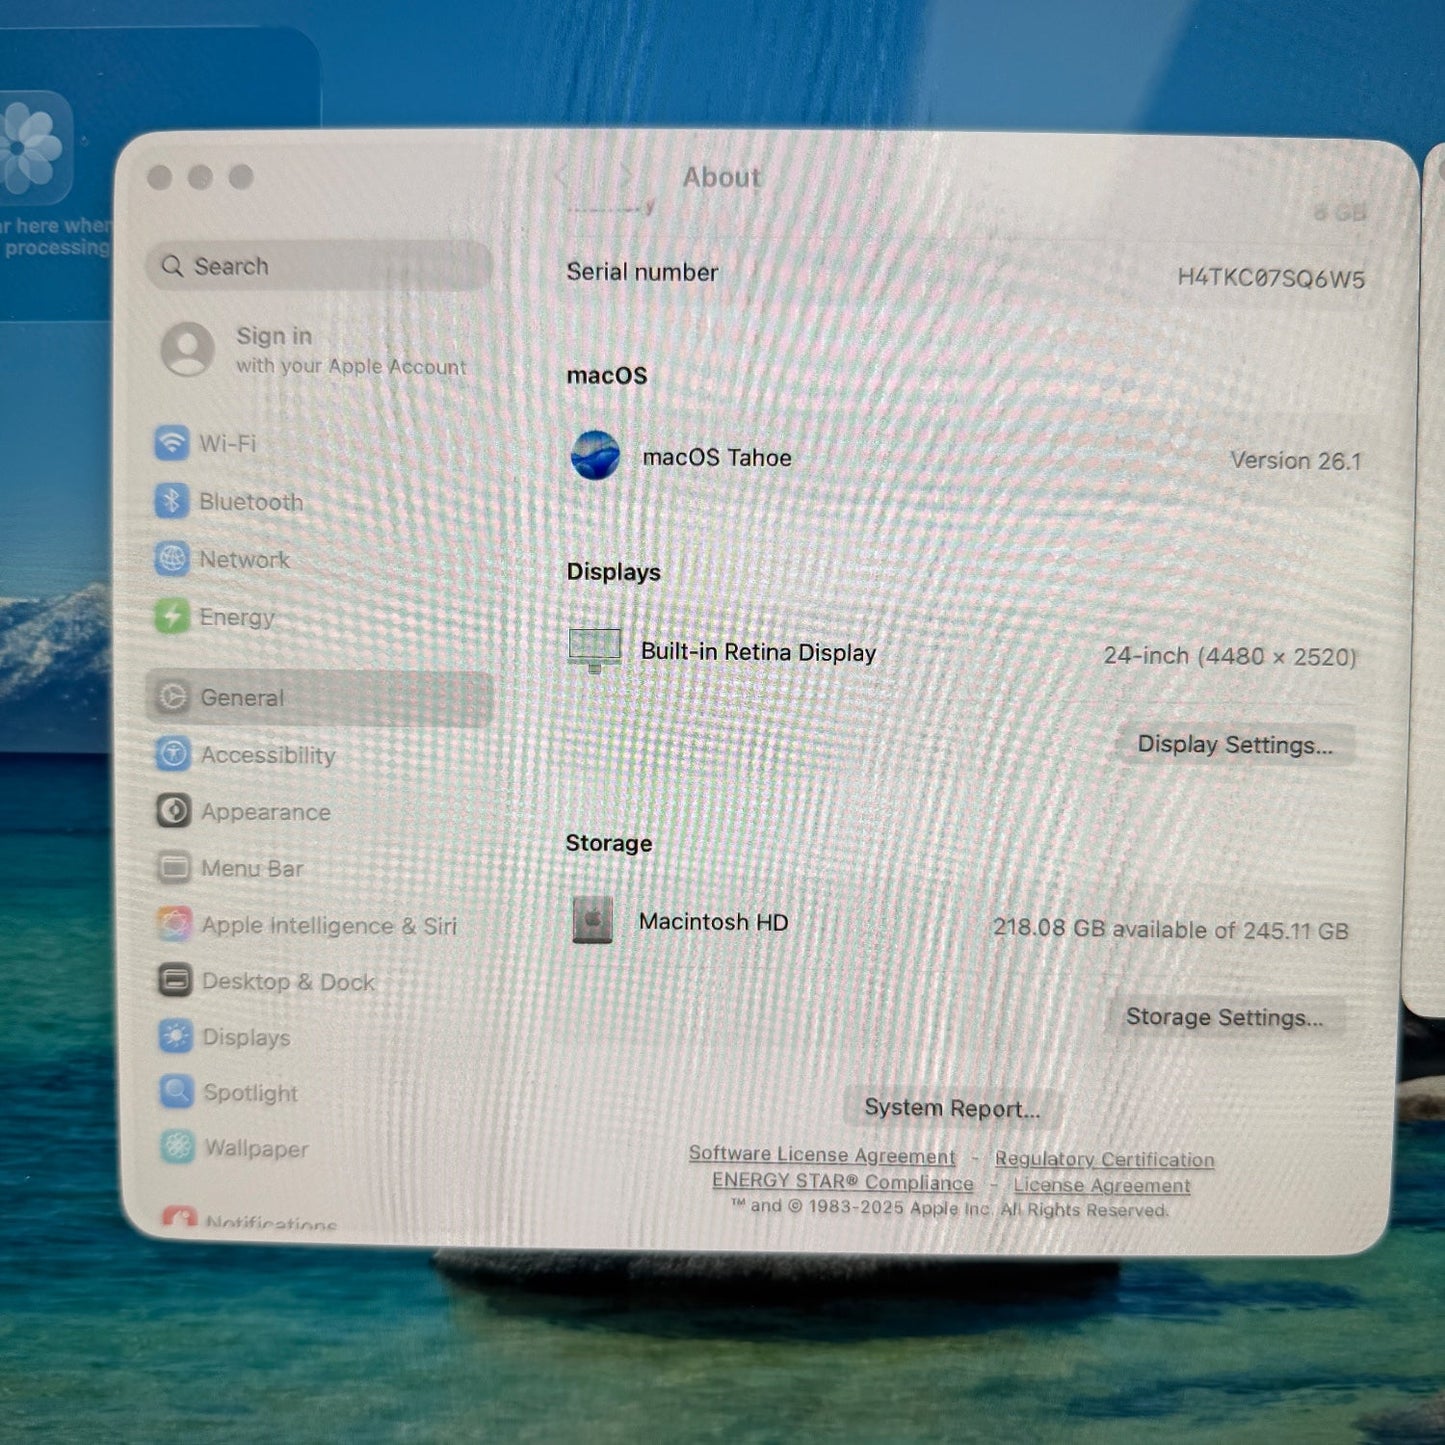Select Menu Bar in sidebar
This screenshot has height=1445, width=1445.
coord(251,868)
